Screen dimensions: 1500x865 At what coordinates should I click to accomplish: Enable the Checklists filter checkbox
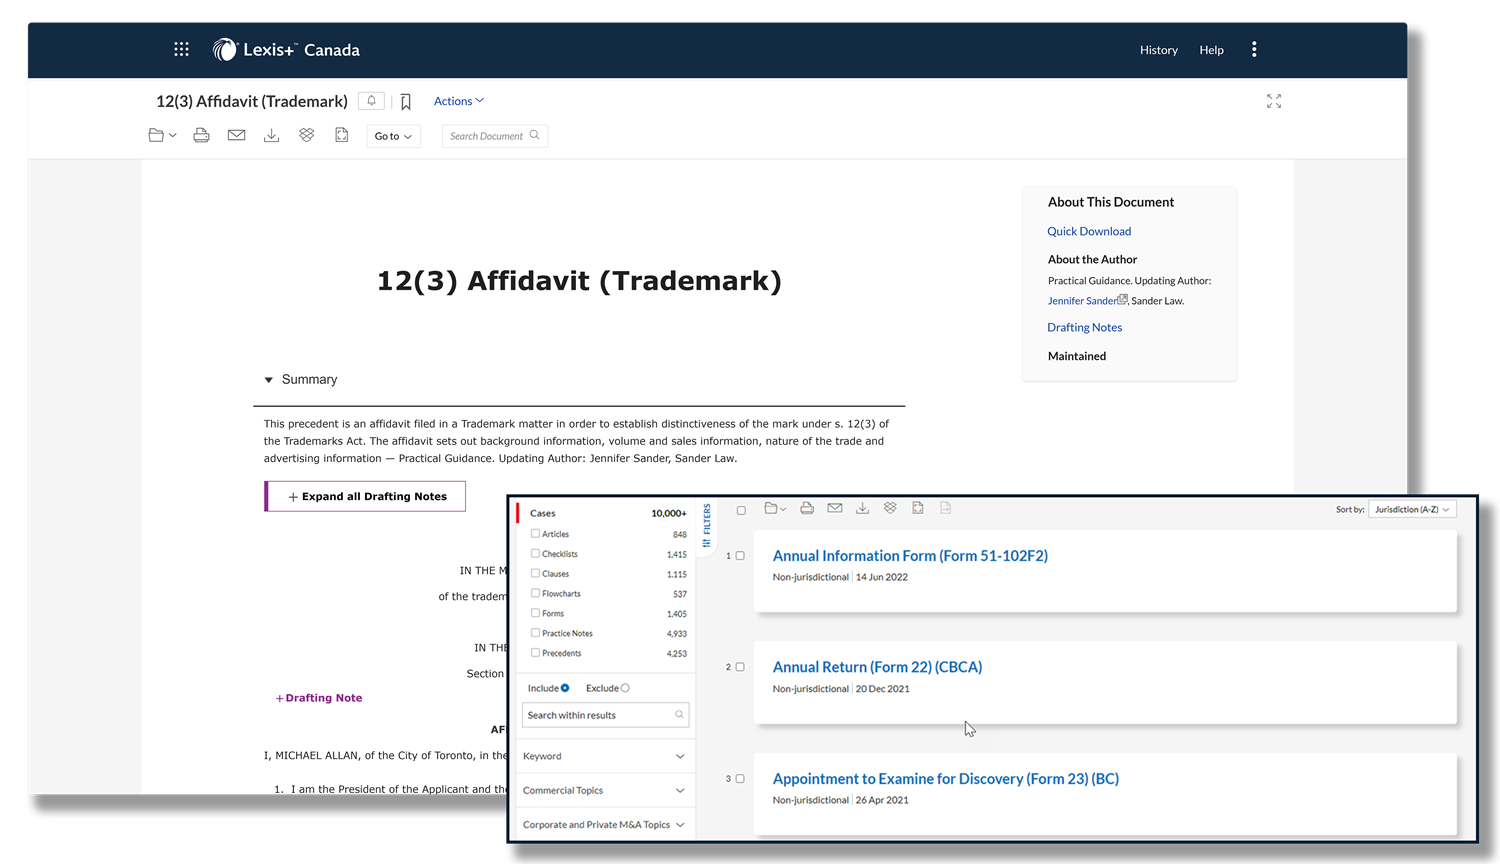(x=535, y=553)
